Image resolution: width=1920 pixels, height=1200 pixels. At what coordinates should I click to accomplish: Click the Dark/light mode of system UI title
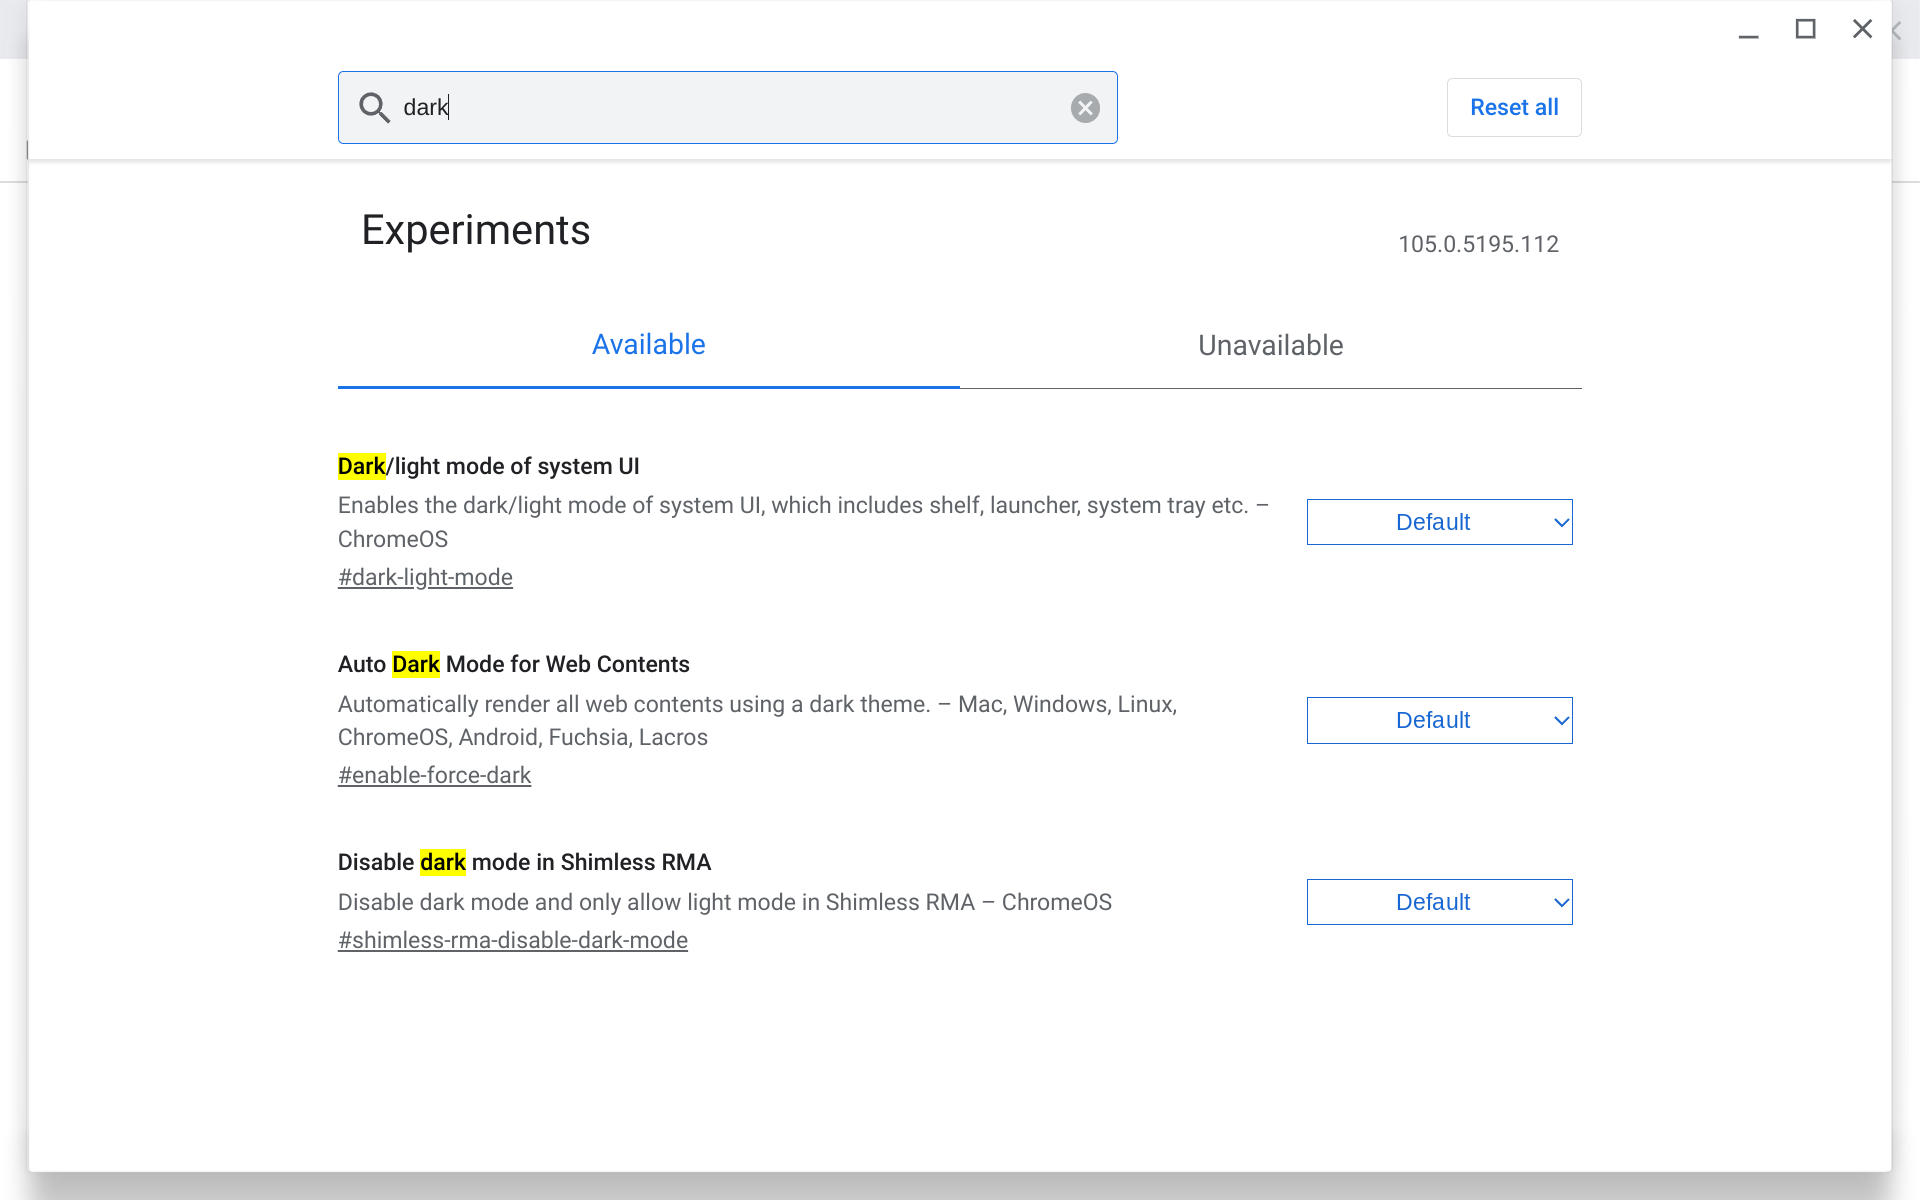click(x=488, y=466)
